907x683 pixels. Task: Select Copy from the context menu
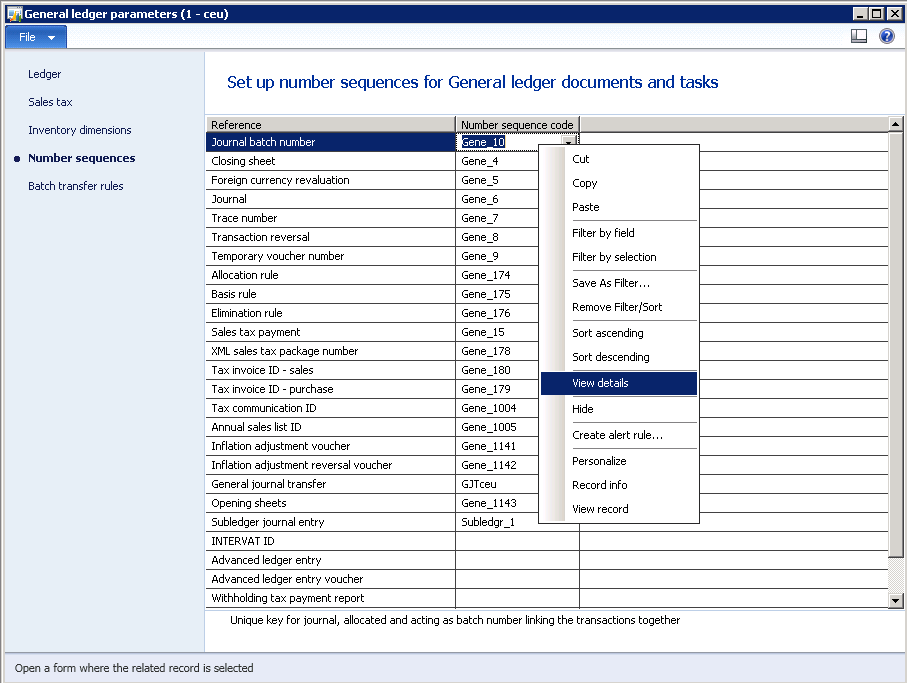[584, 183]
